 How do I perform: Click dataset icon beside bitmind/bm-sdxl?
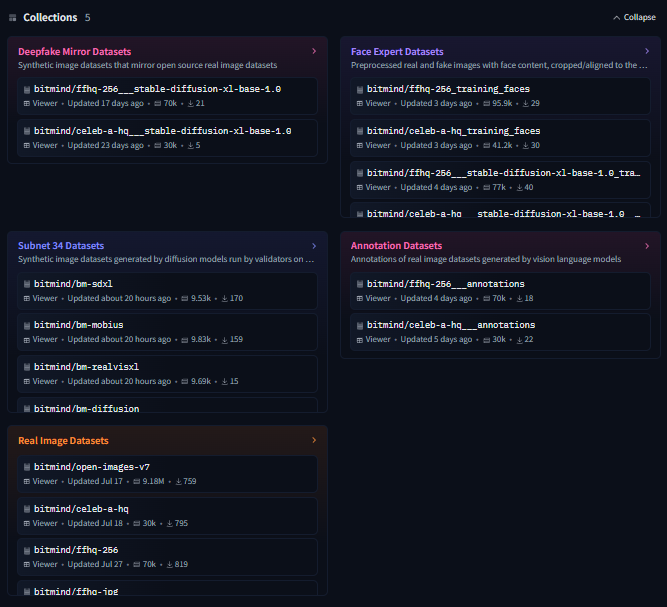[27, 284]
